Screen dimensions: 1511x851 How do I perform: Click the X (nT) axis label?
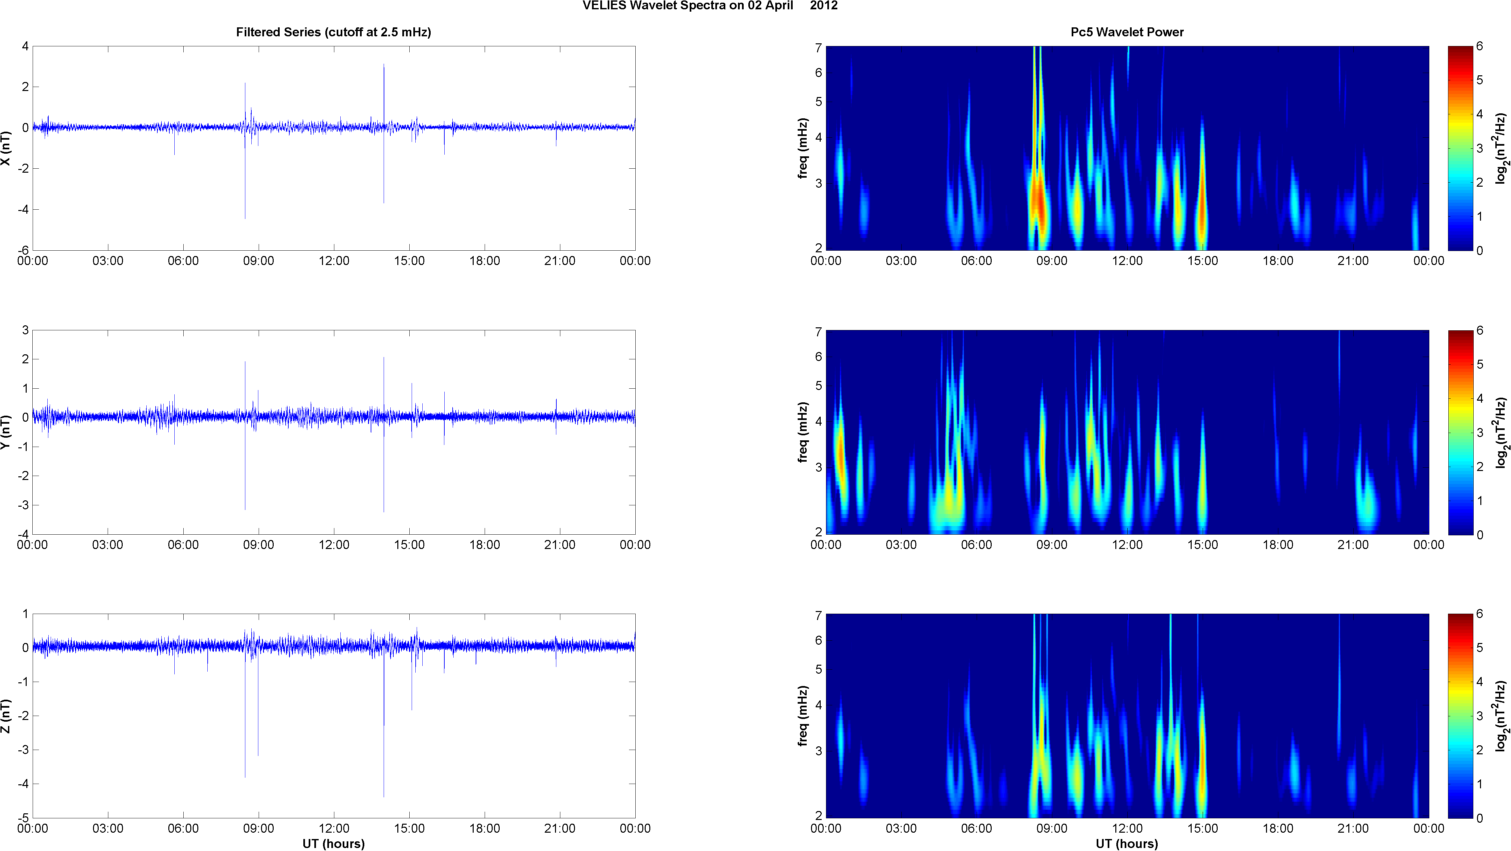(8, 148)
